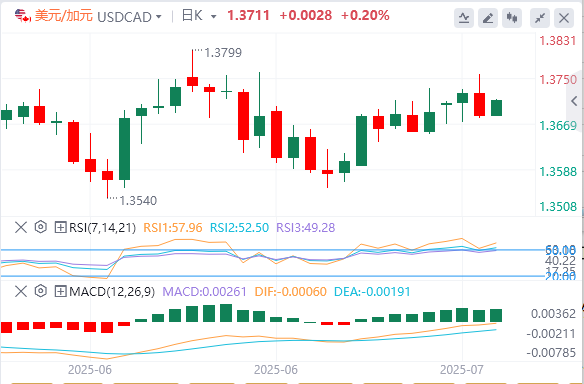
Task: Remove the MACD indicator panel
Action: [21, 291]
